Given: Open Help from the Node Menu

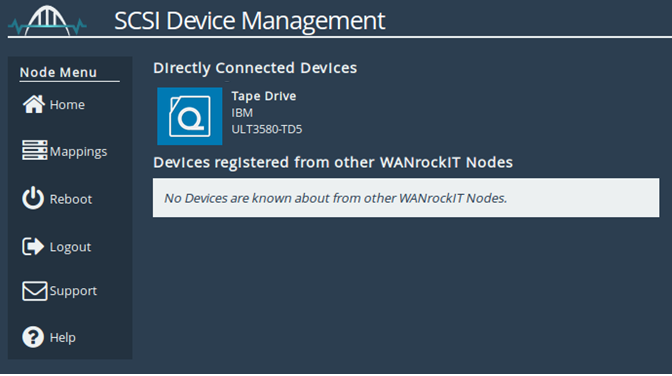Looking at the screenshot, I should pyautogui.click(x=63, y=337).
